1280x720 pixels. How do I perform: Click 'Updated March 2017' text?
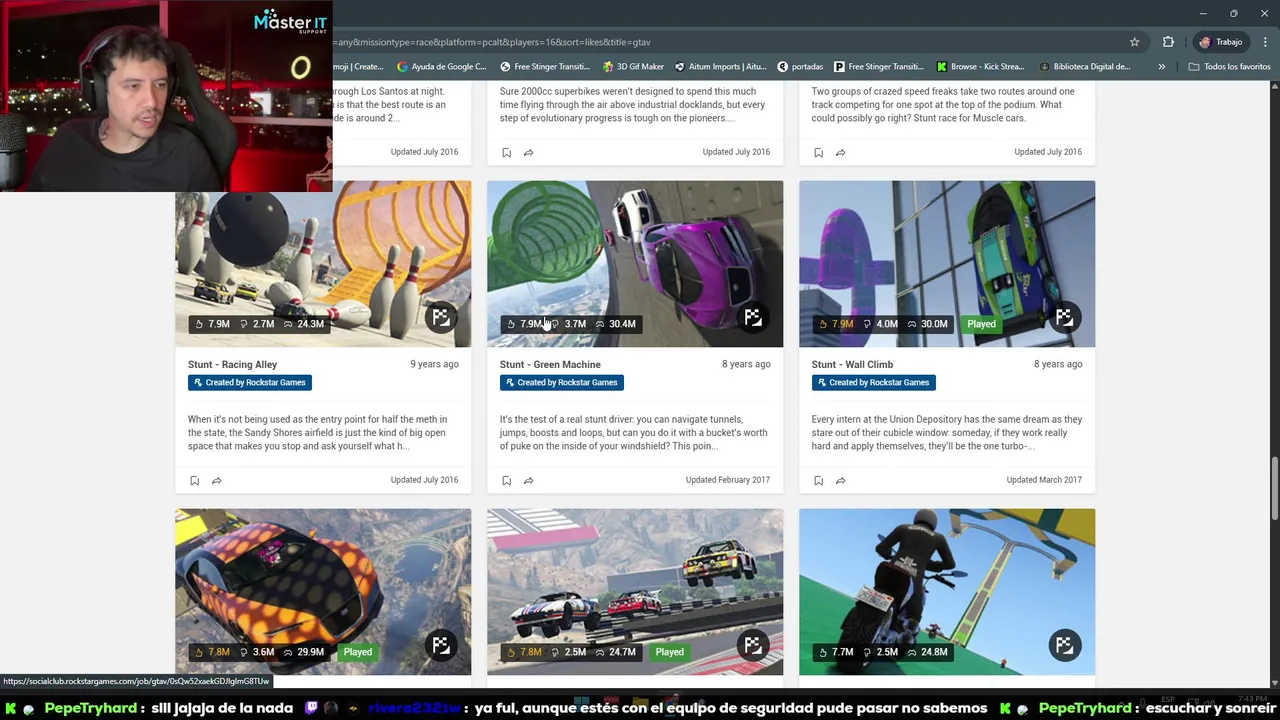point(1044,480)
